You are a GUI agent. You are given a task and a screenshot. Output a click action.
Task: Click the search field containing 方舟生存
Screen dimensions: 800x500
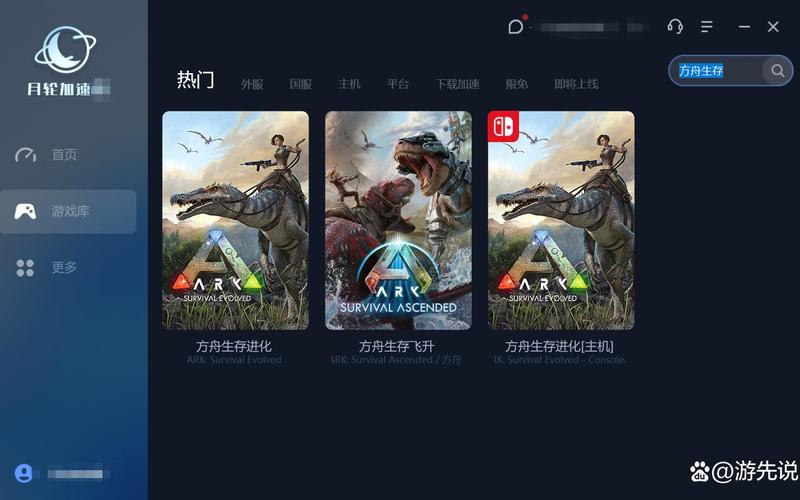pyautogui.click(x=716, y=70)
